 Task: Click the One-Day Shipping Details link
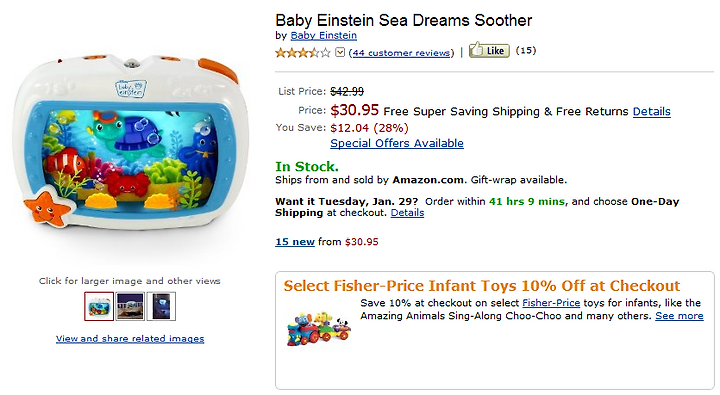click(407, 213)
